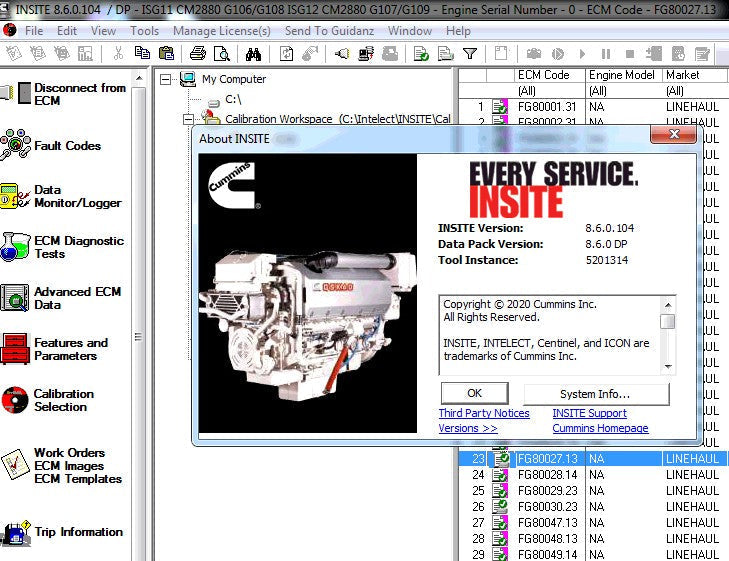The width and height of the screenshot is (729, 561).
Task: Click the System Info... button
Action: (596, 394)
